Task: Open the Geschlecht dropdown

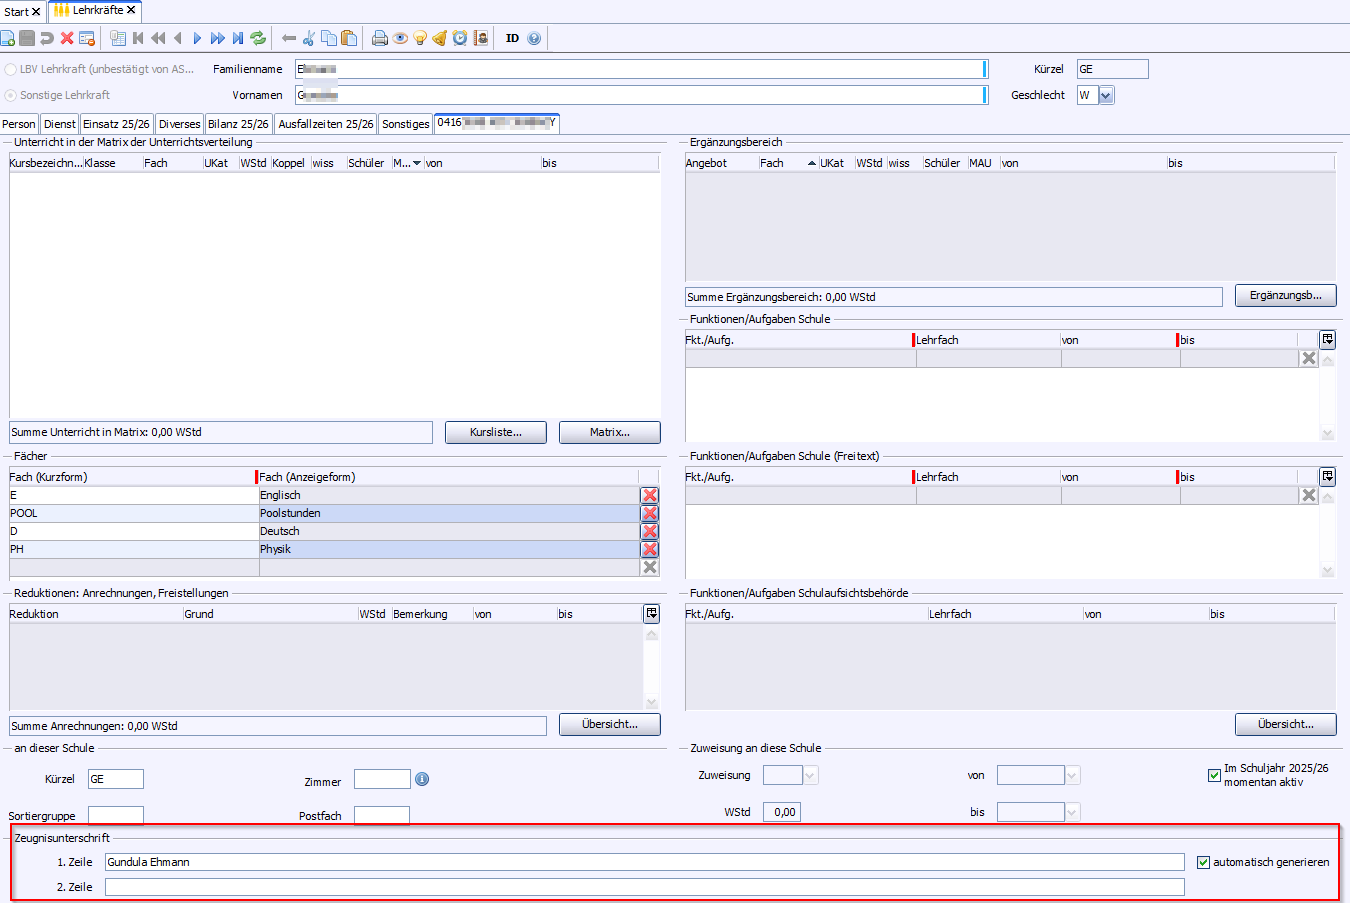Action: coord(1106,95)
